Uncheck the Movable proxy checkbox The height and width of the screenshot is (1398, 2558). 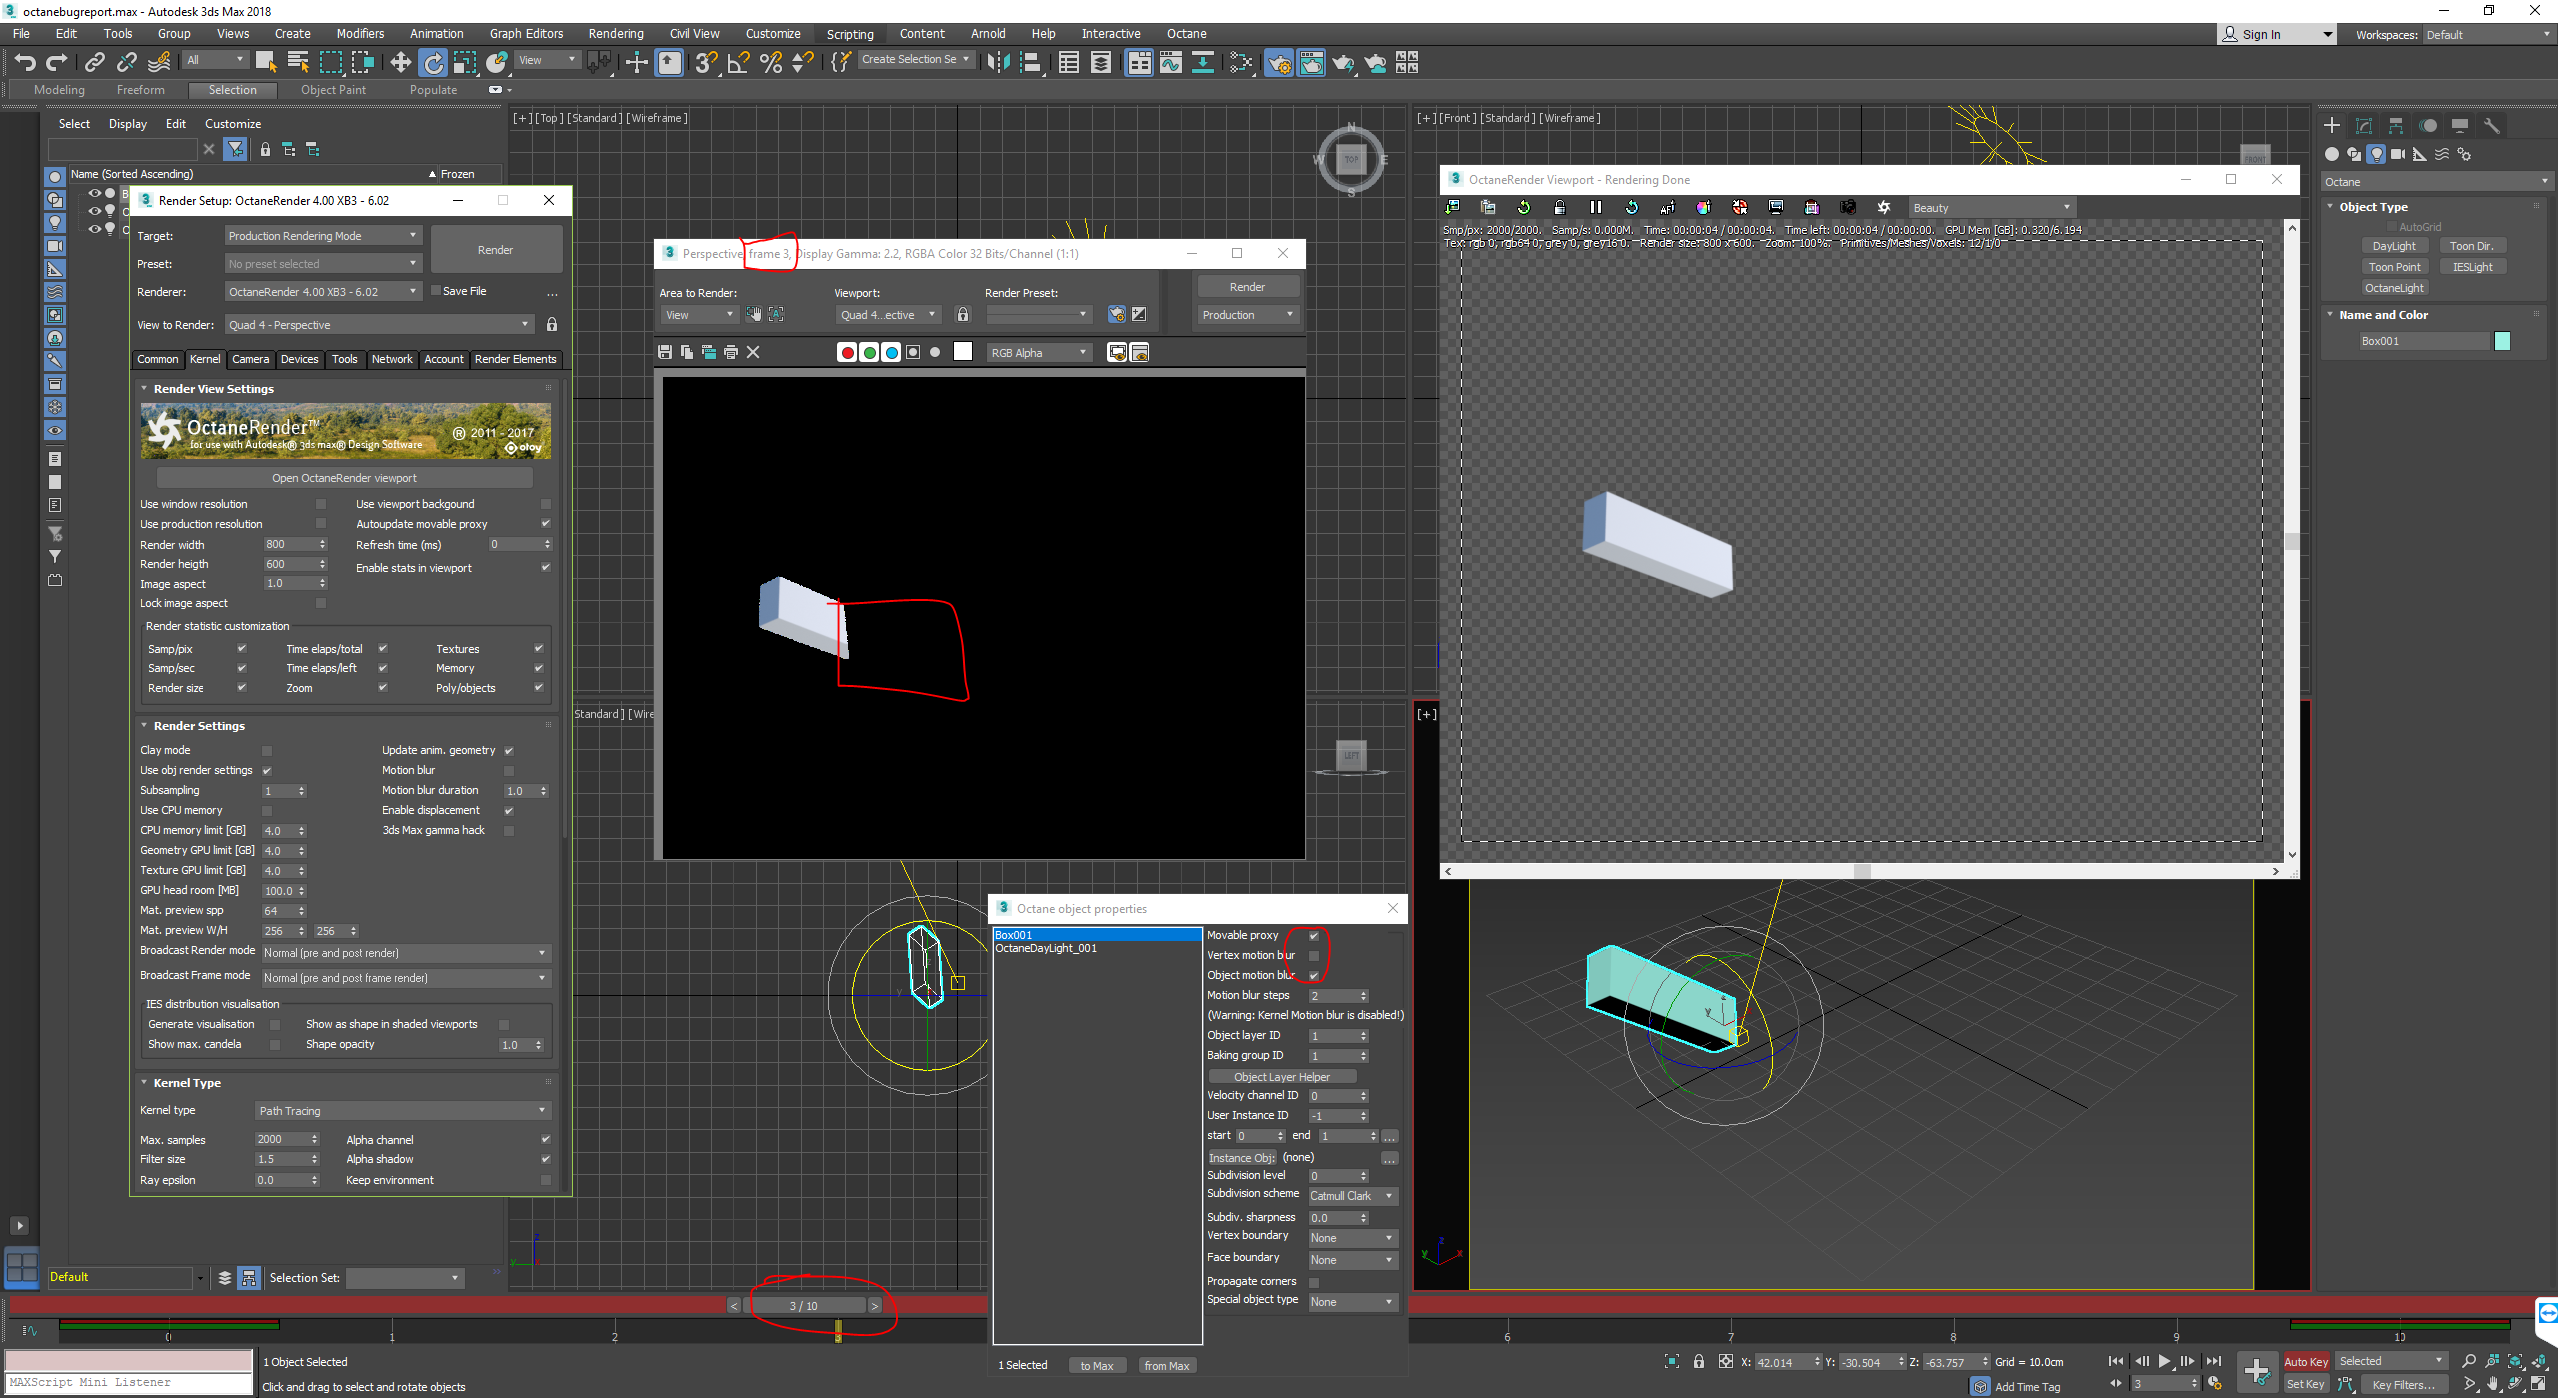(1314, 936)
